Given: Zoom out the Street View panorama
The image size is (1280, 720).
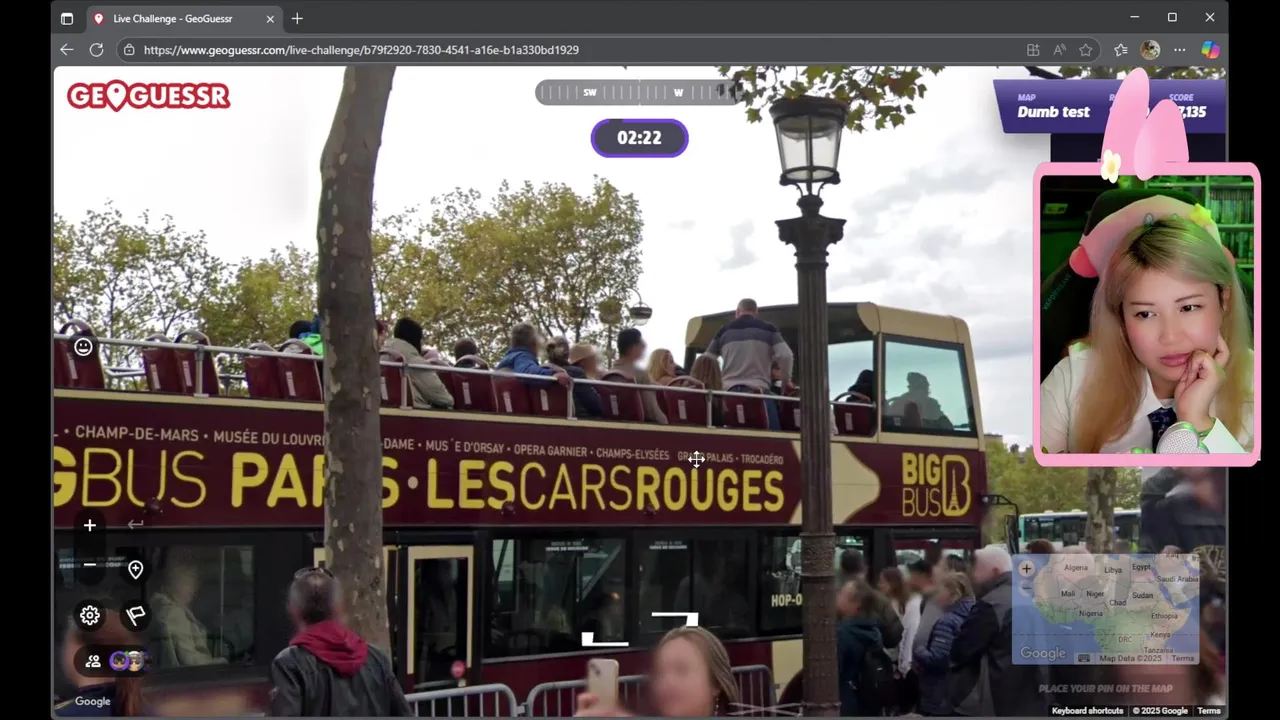Looking at the screenshot, I should click(x=90, y=565).
